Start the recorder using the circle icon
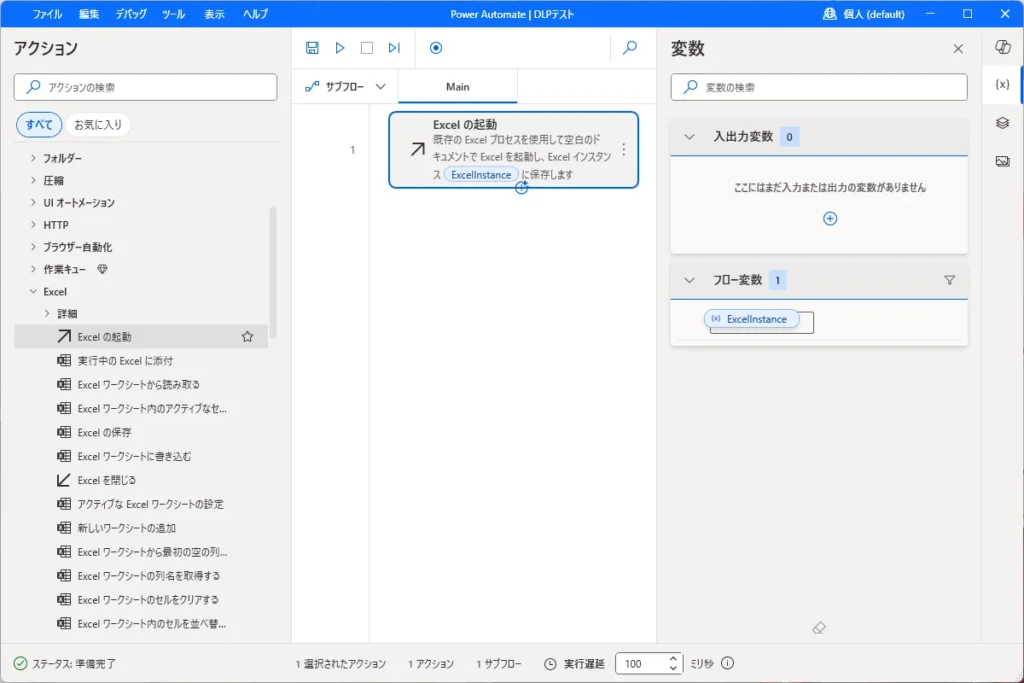 click(x=436, y=48)
